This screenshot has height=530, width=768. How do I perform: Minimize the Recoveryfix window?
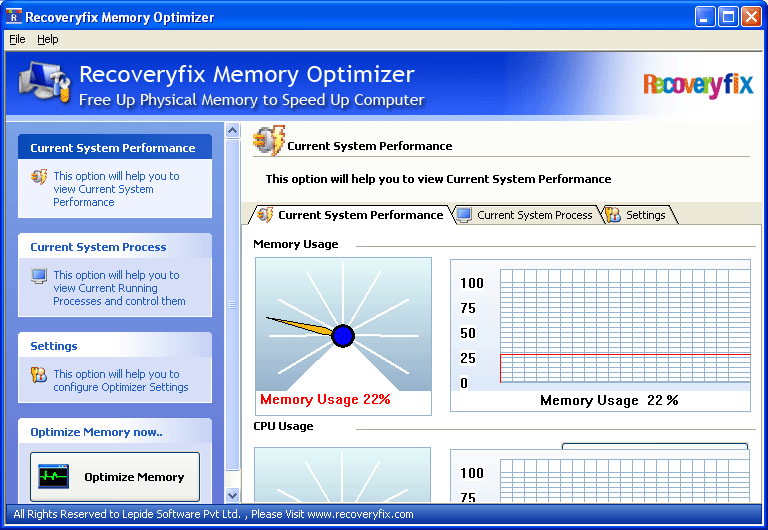pos(704,17)
